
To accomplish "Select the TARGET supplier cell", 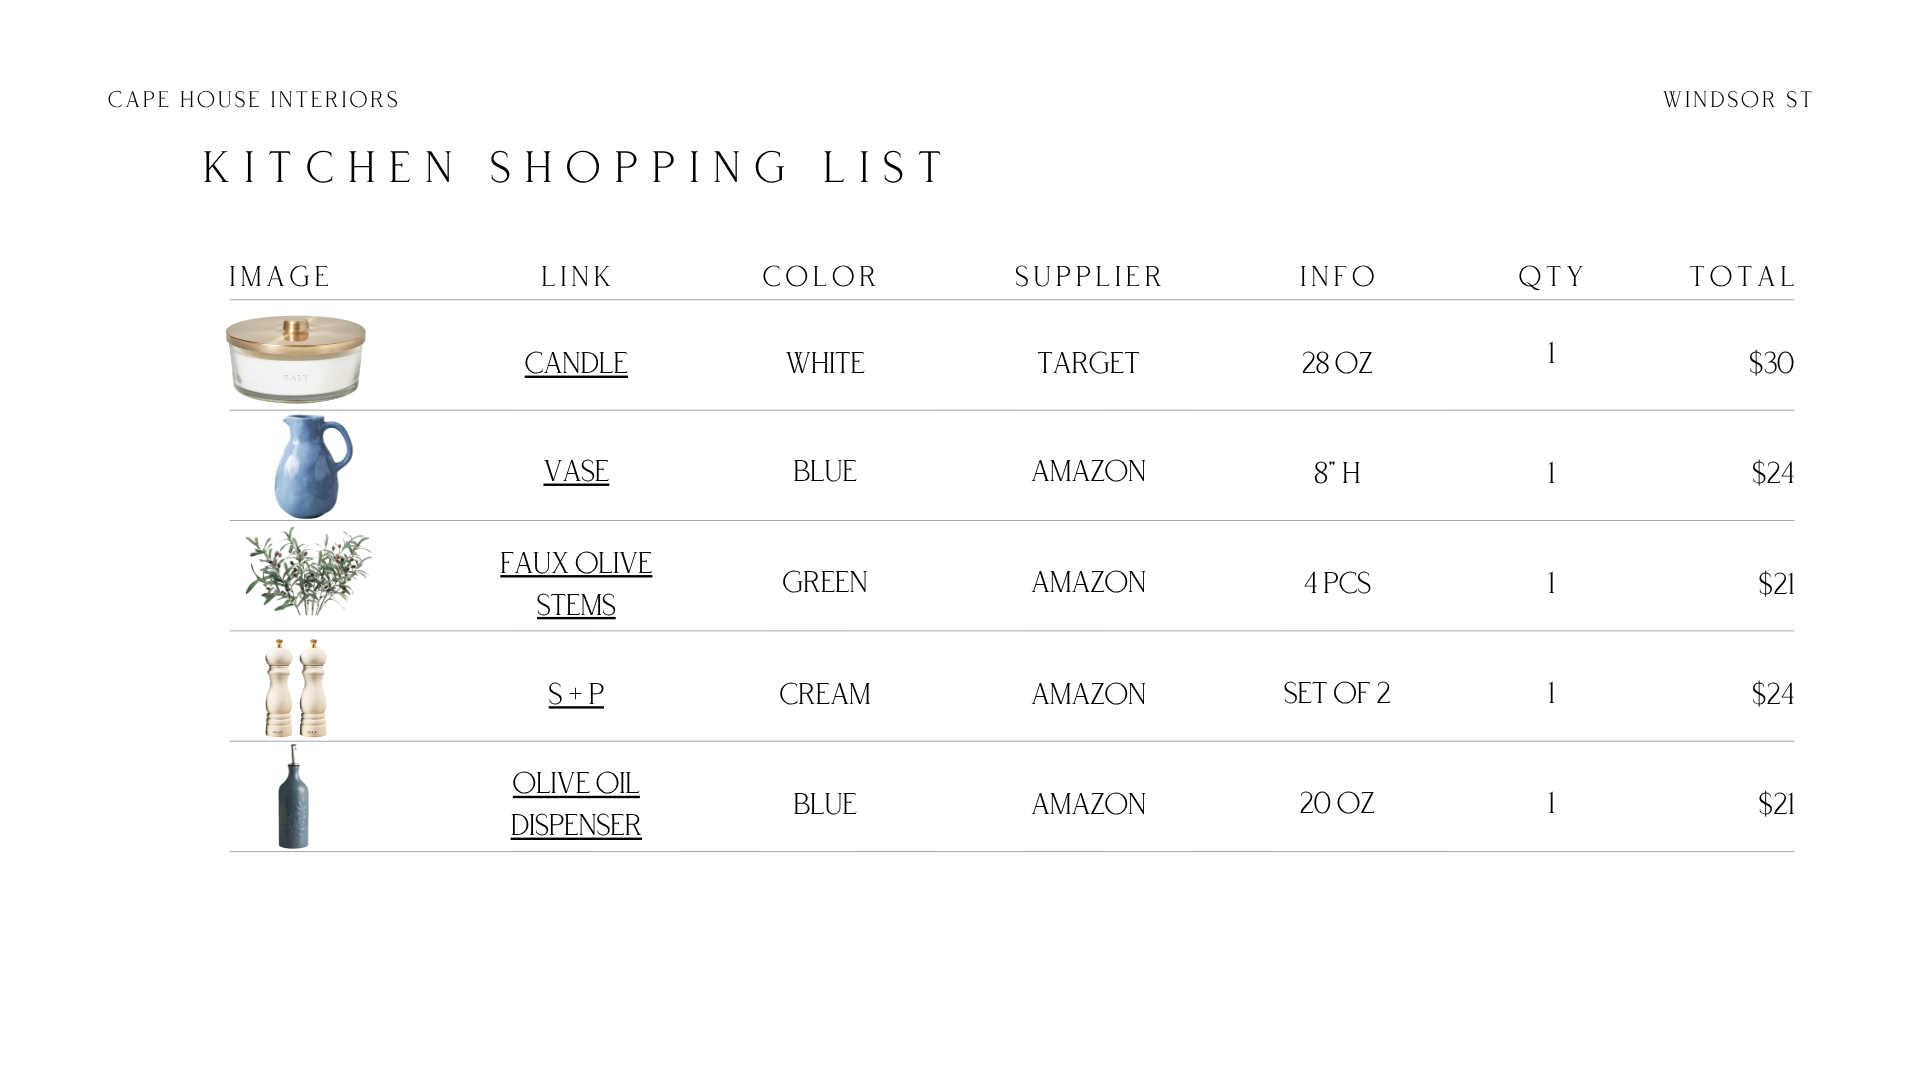I will click(x=1088, y=363).
